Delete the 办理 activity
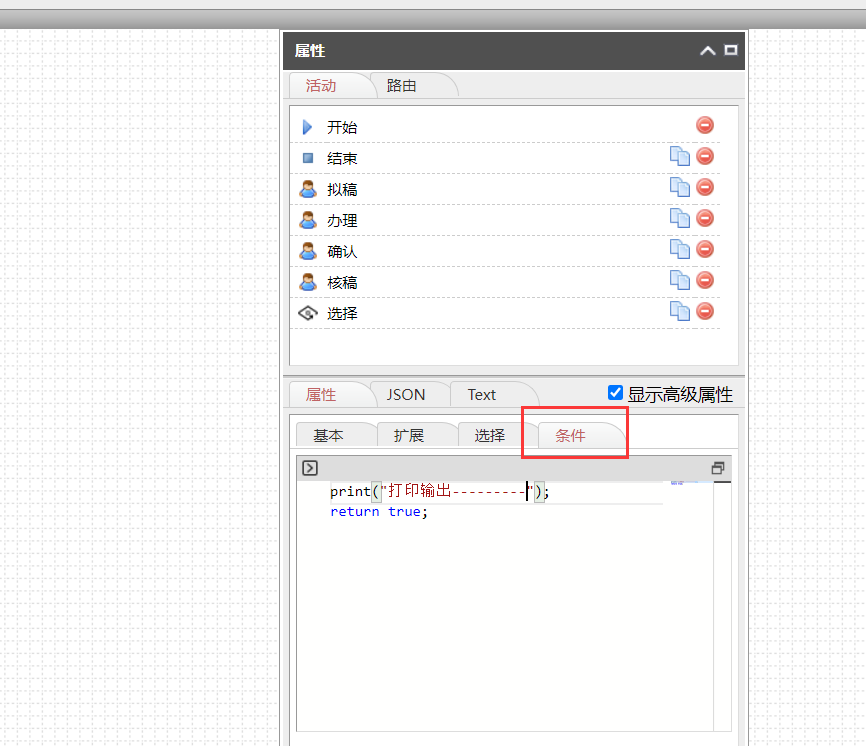Screen dimensions: 866x746 (x=705, y=218)
